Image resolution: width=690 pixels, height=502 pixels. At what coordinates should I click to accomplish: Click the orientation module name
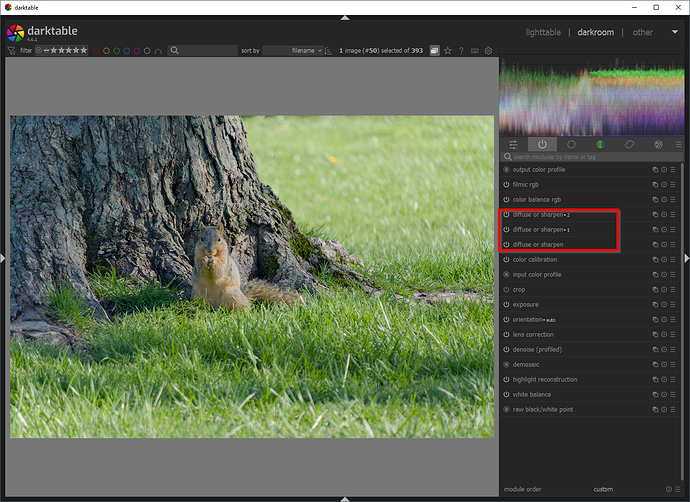pos(527,319)
